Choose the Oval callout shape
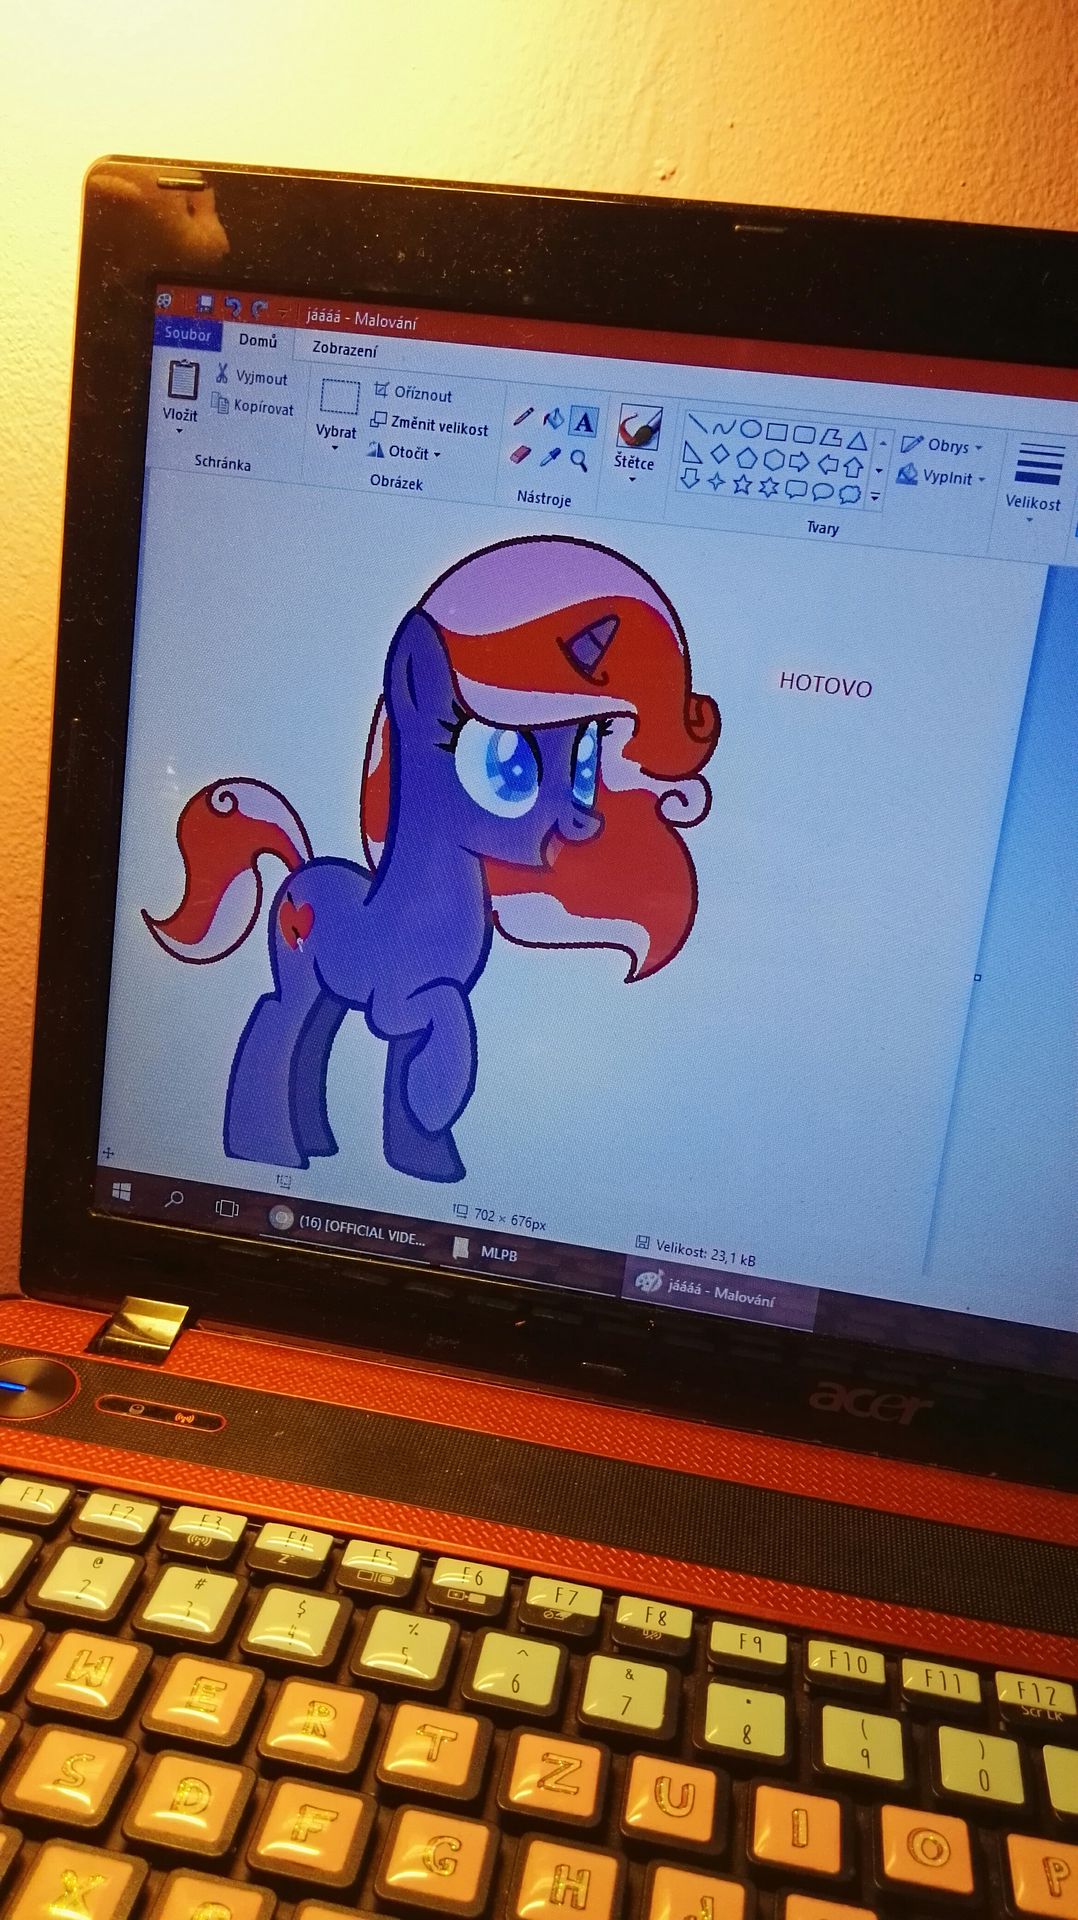This screenshot has width=1078, height=1920. coord(822,491)
